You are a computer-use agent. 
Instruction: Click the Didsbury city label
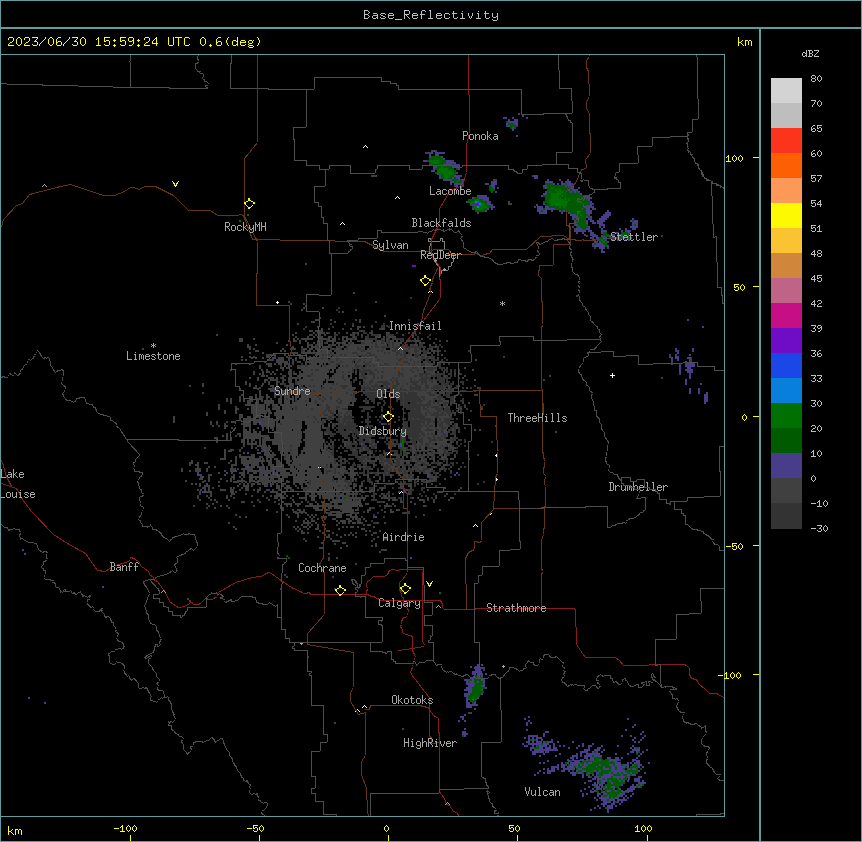[383, 431]
